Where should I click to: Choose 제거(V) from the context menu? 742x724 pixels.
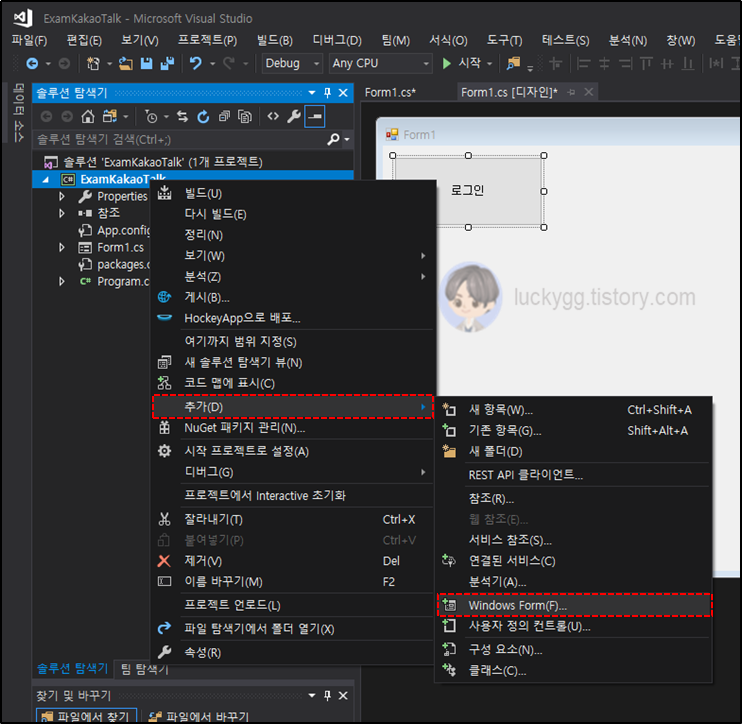(x=292, y=561)
